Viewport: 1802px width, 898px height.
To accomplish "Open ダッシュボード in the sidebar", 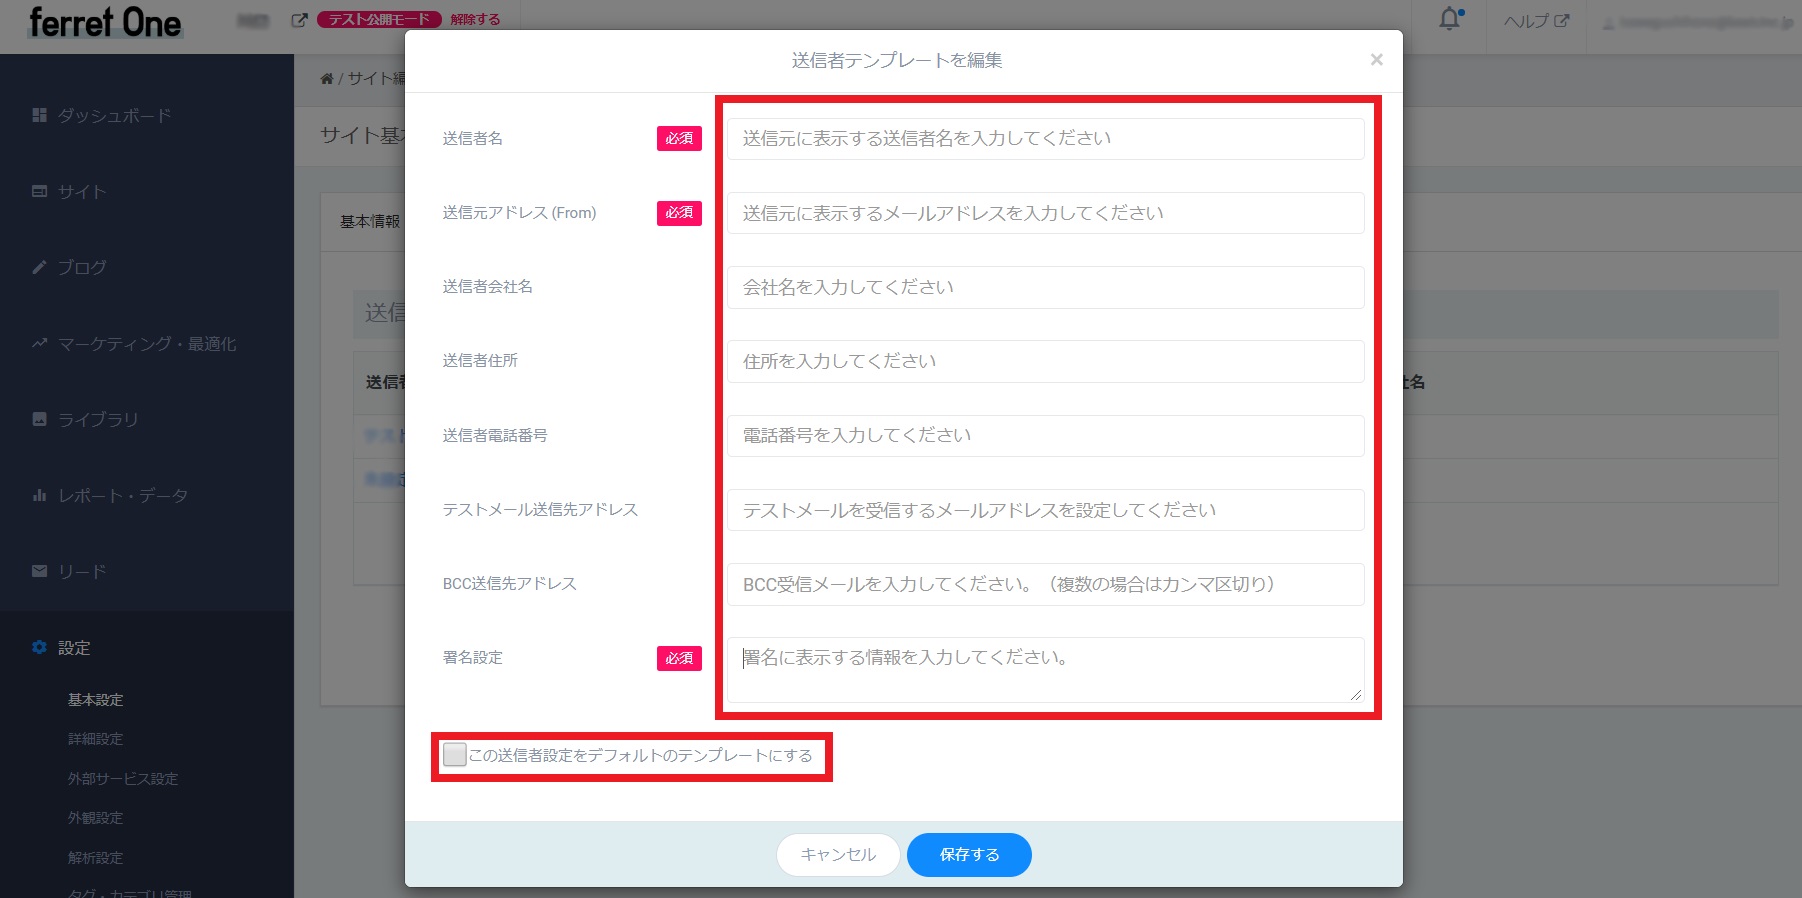I will point(114,116).
